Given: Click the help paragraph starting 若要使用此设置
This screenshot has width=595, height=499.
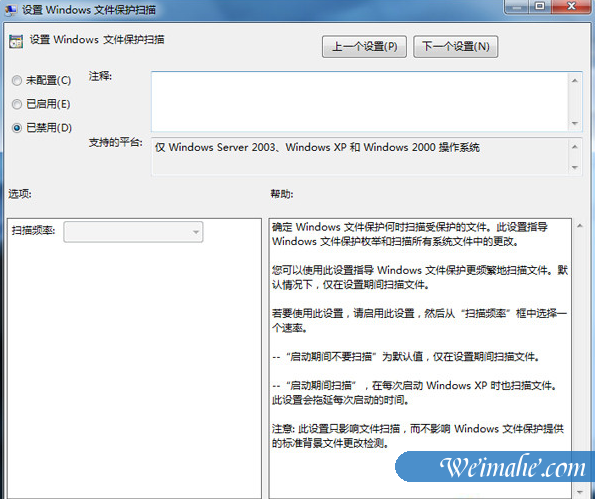Looking at the screenshot, I should pos(419,321).
